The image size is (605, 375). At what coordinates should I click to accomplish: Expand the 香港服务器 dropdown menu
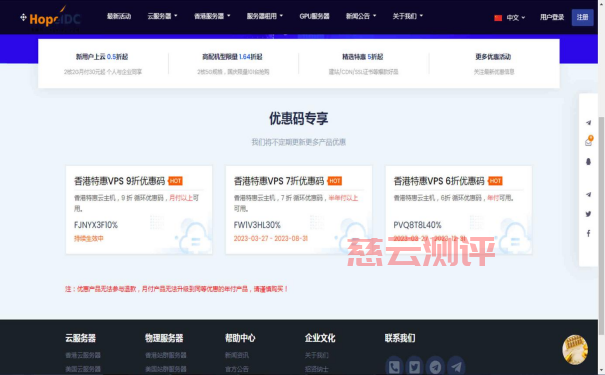click(x=212, y=16)
